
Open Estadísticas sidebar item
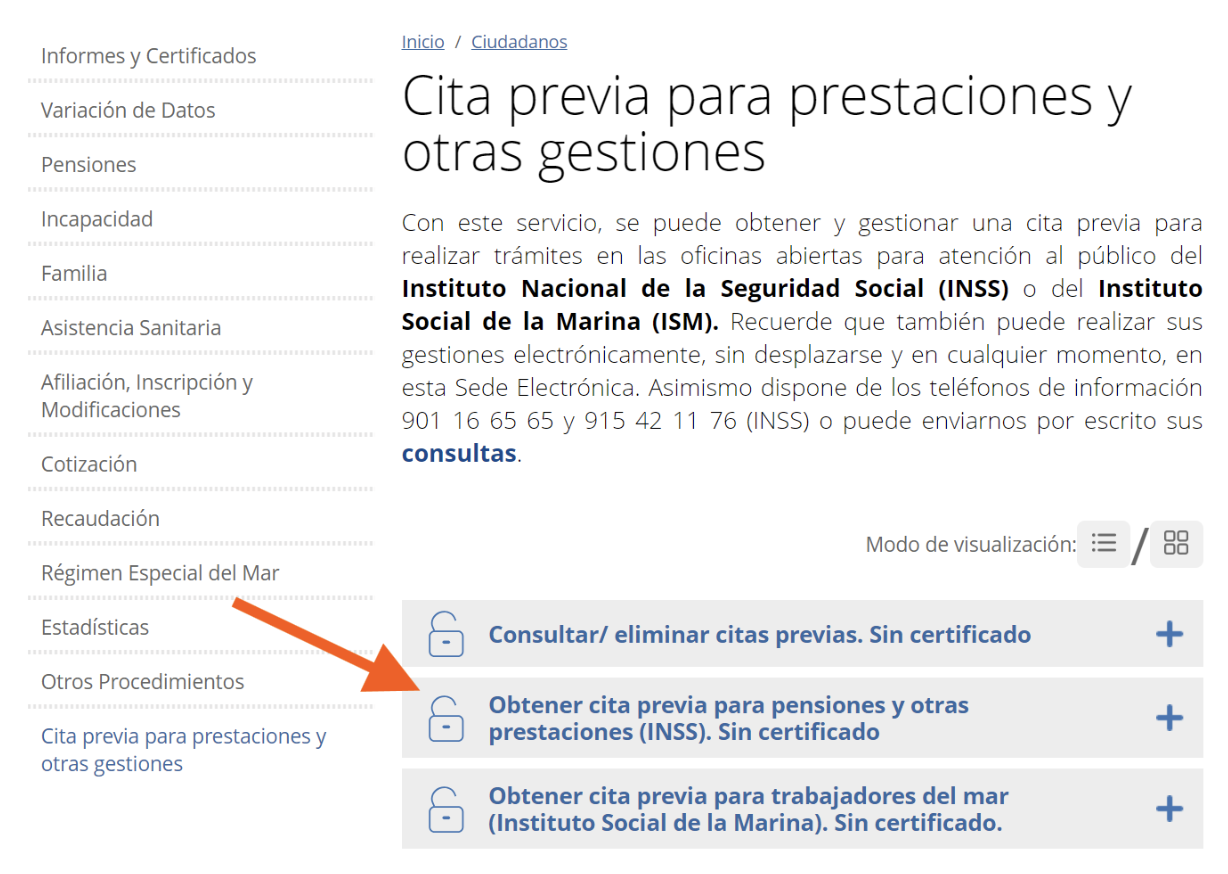coord(95,627)
